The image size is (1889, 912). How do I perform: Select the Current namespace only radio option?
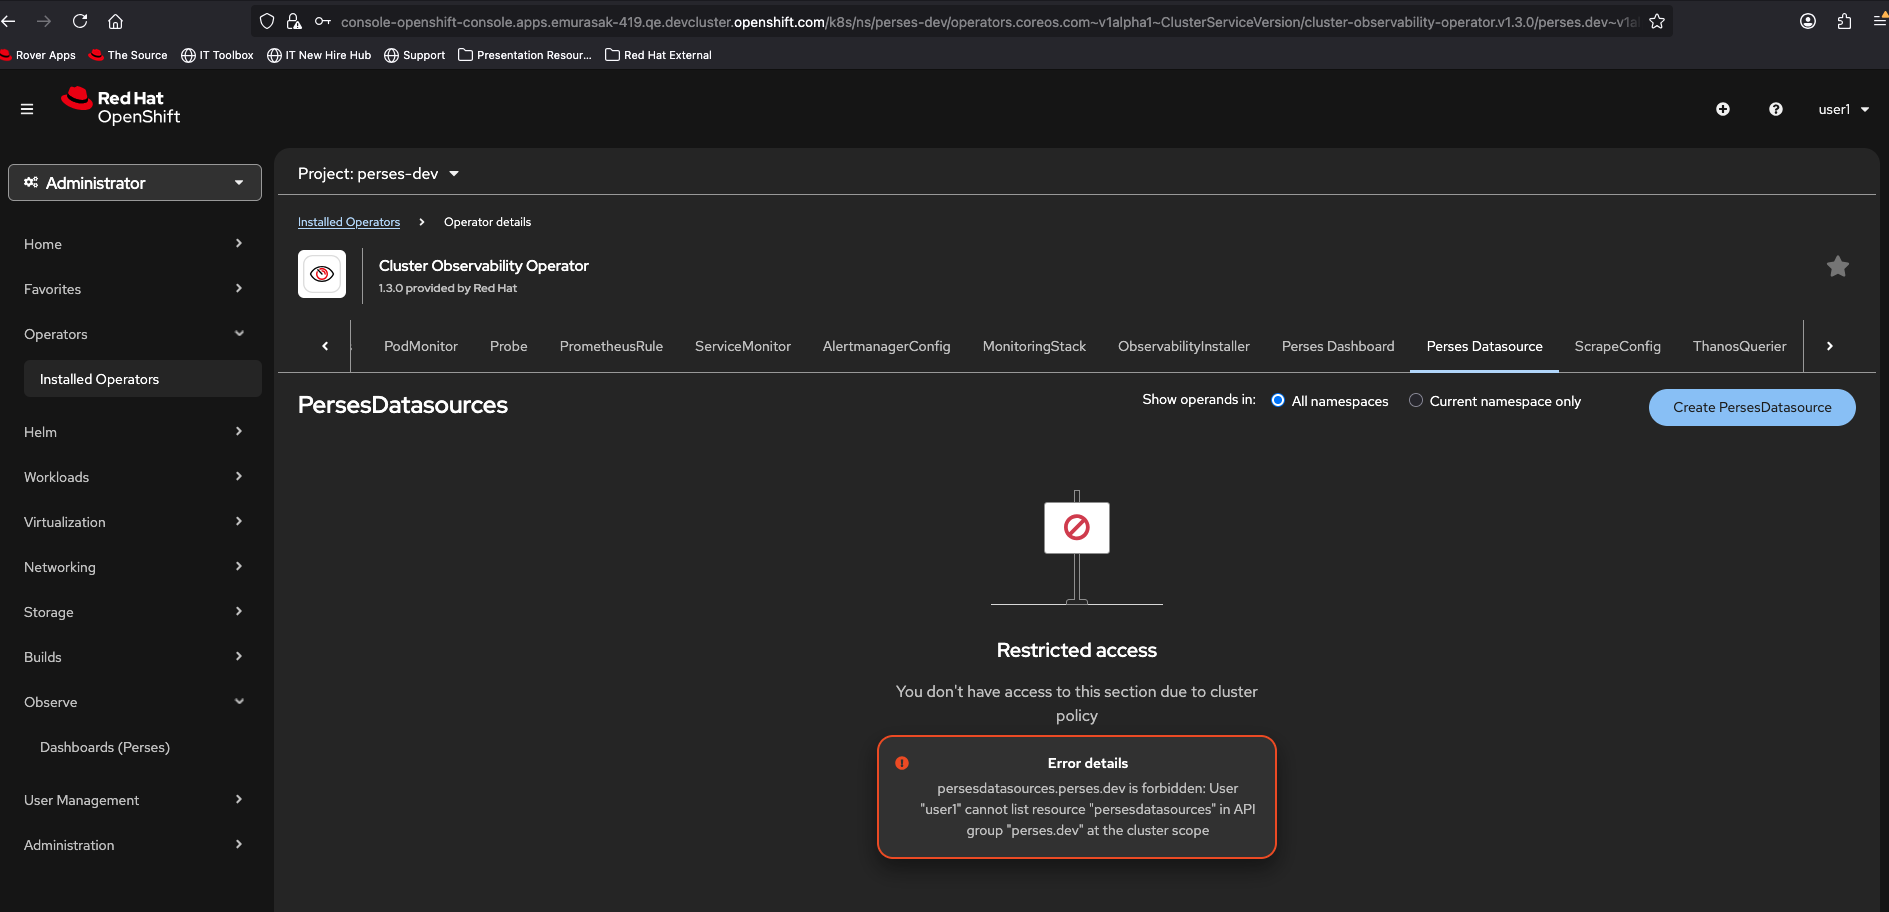tap(1416, 400)
